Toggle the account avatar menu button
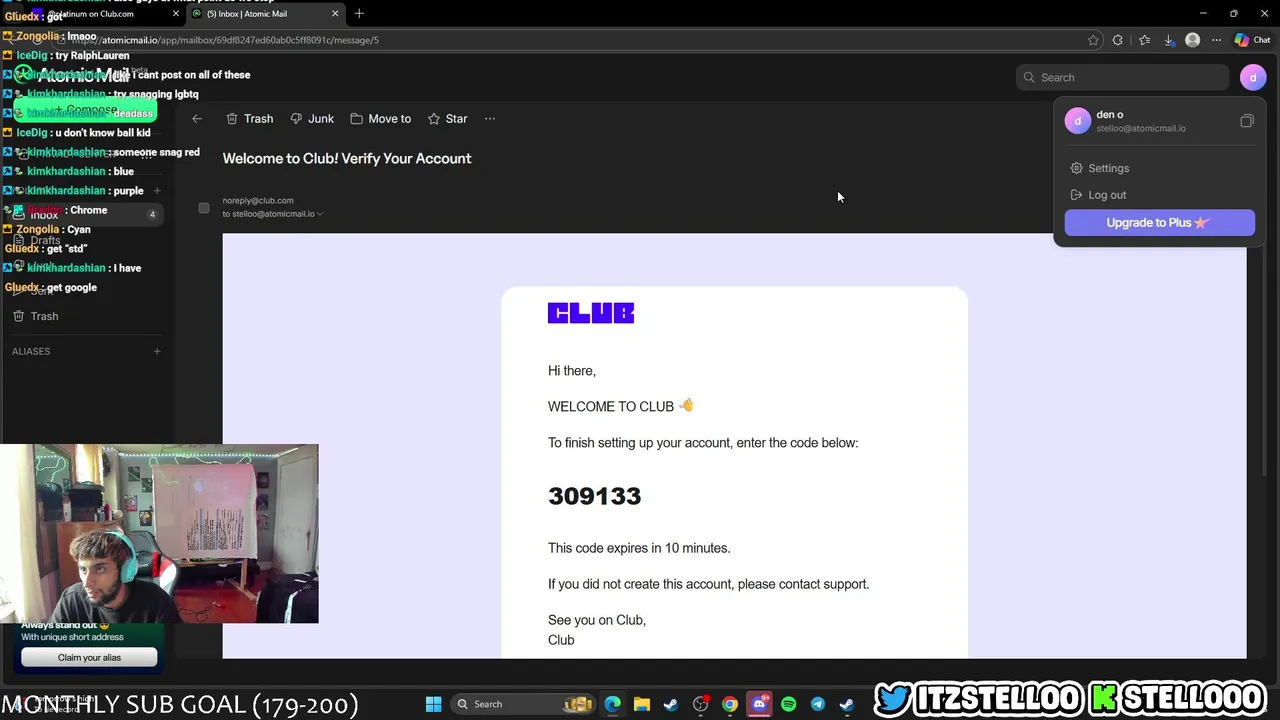Viewport: 1280px width, 720px height. [x=1252, y=77]
